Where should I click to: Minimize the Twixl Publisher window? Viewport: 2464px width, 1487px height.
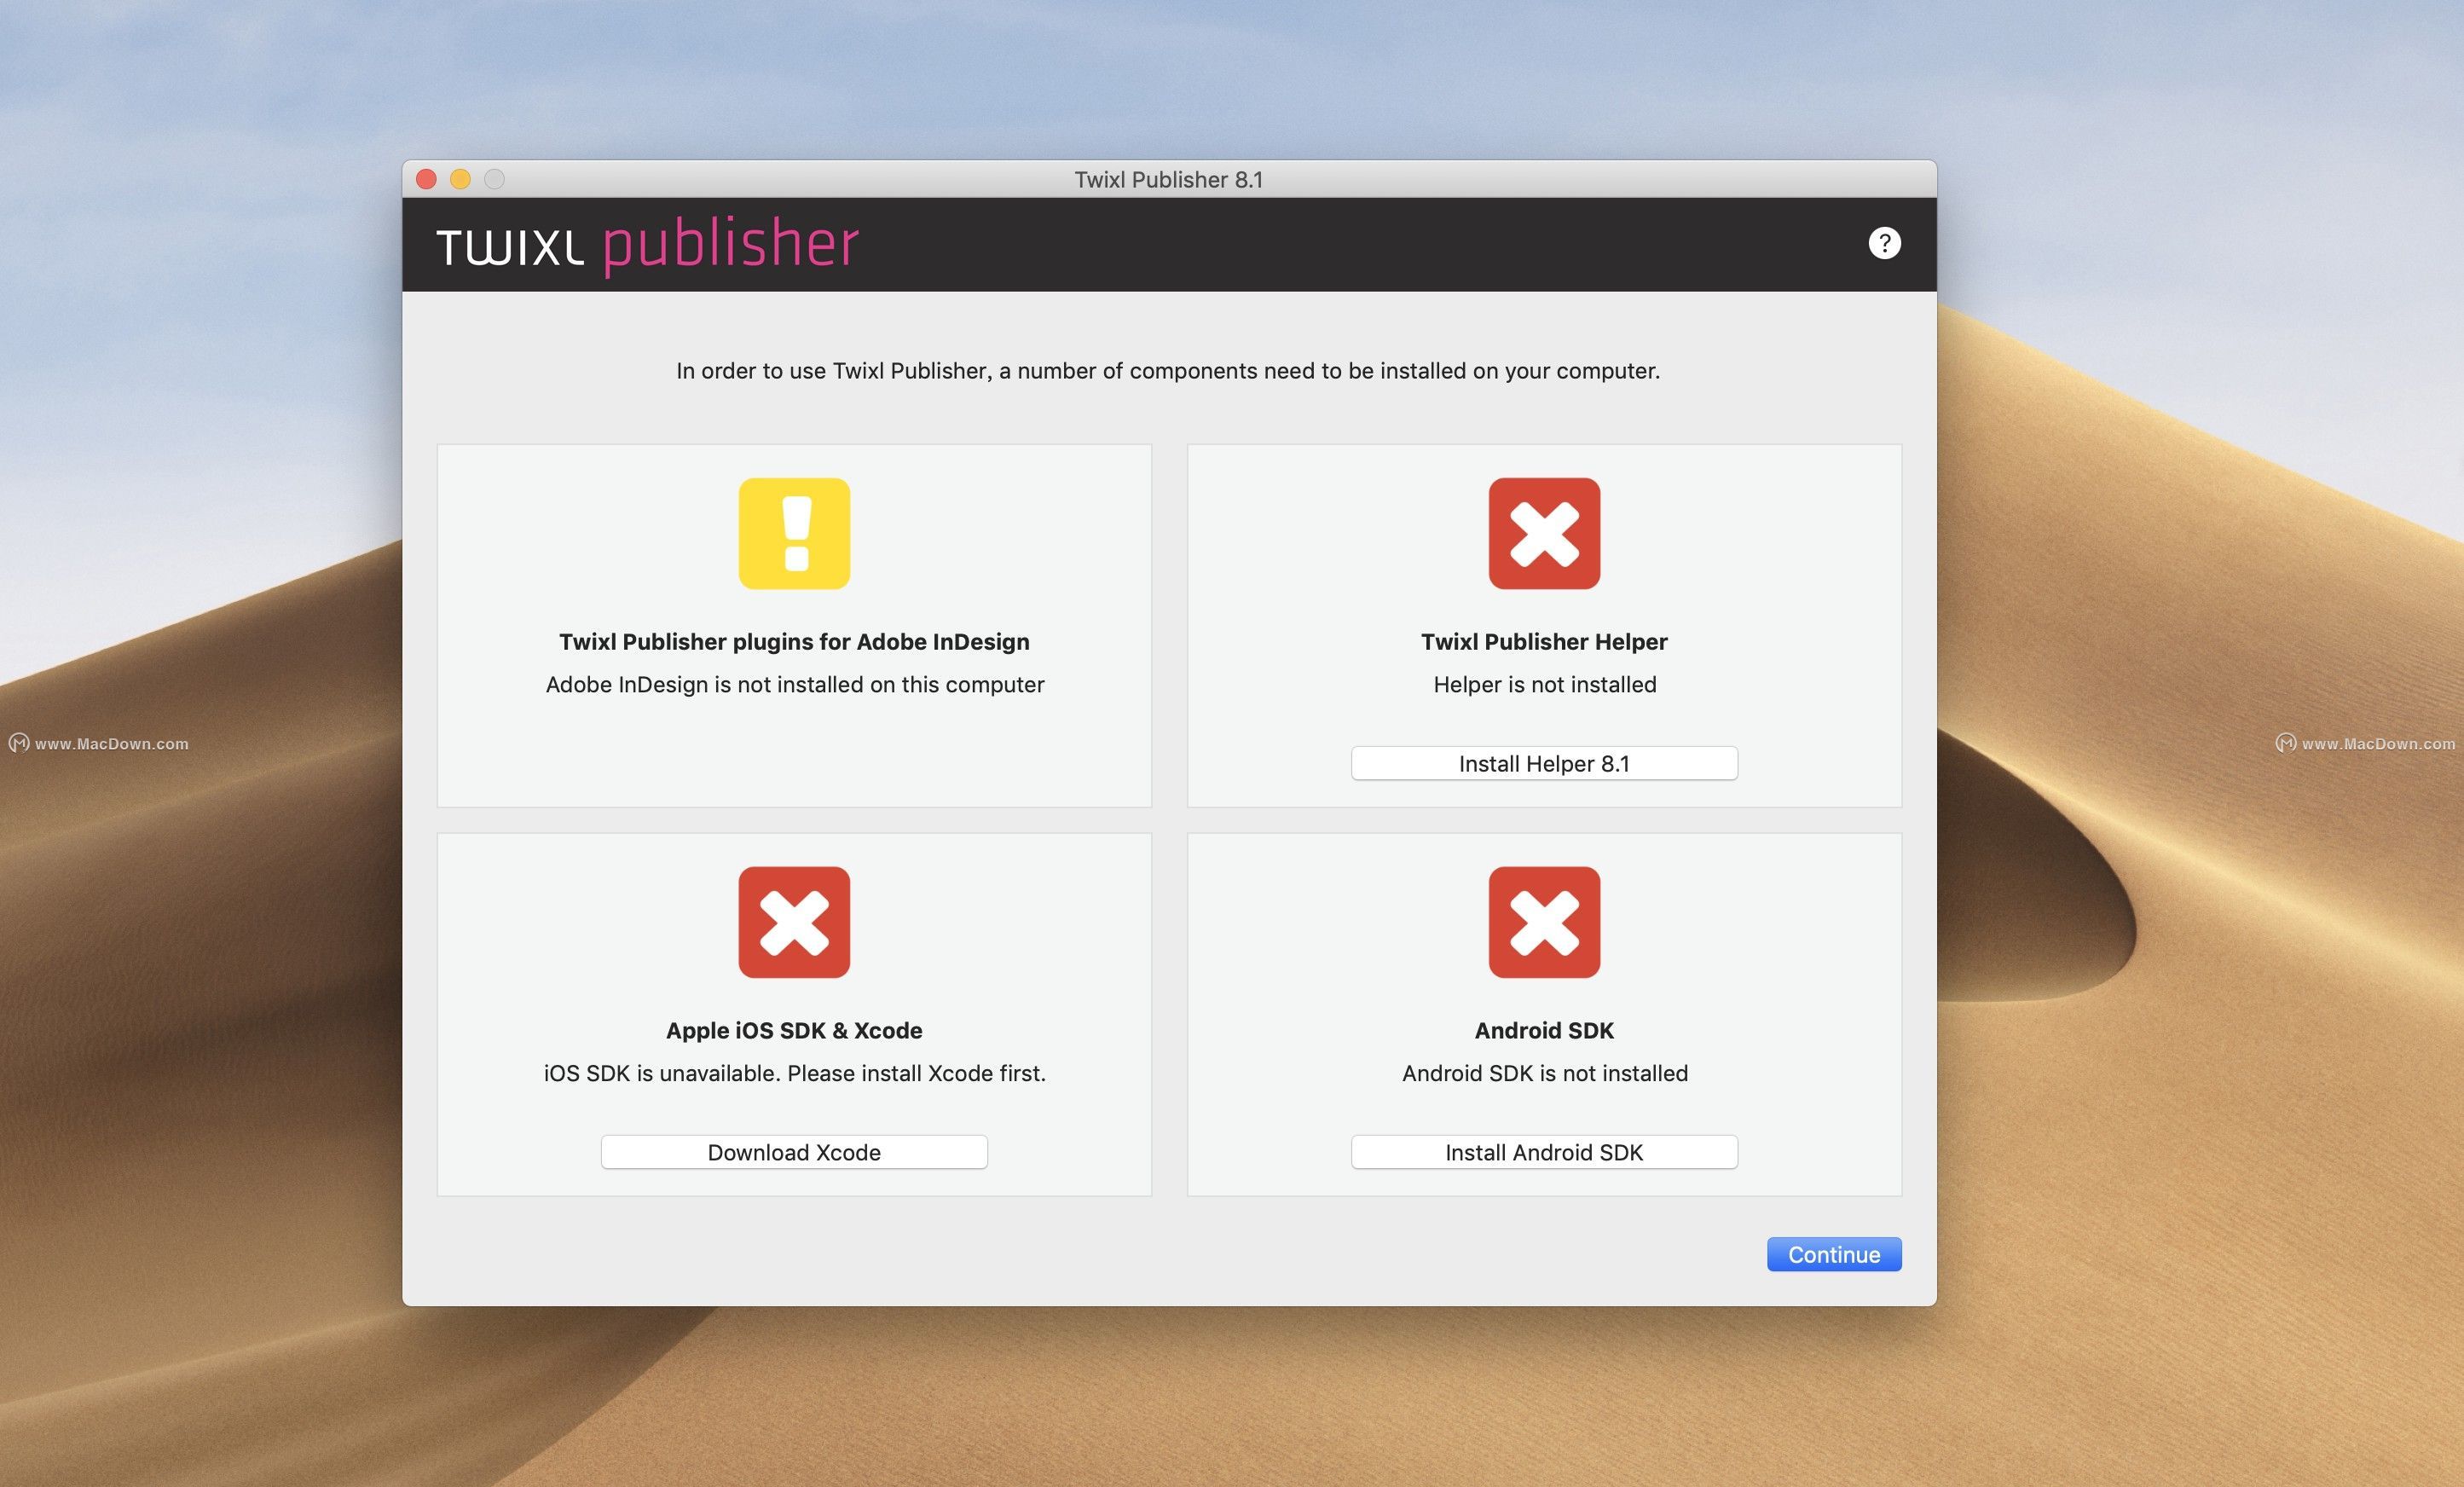tap(460, 179)
